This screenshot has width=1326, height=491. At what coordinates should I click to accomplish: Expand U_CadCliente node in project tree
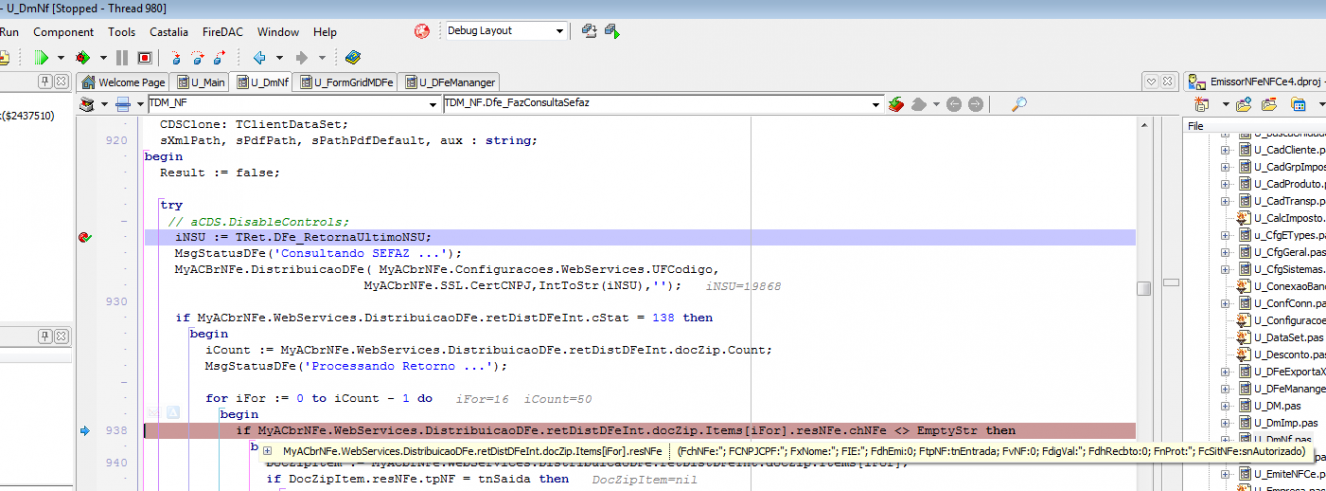pyautogui.click(x=1224, y=150)
